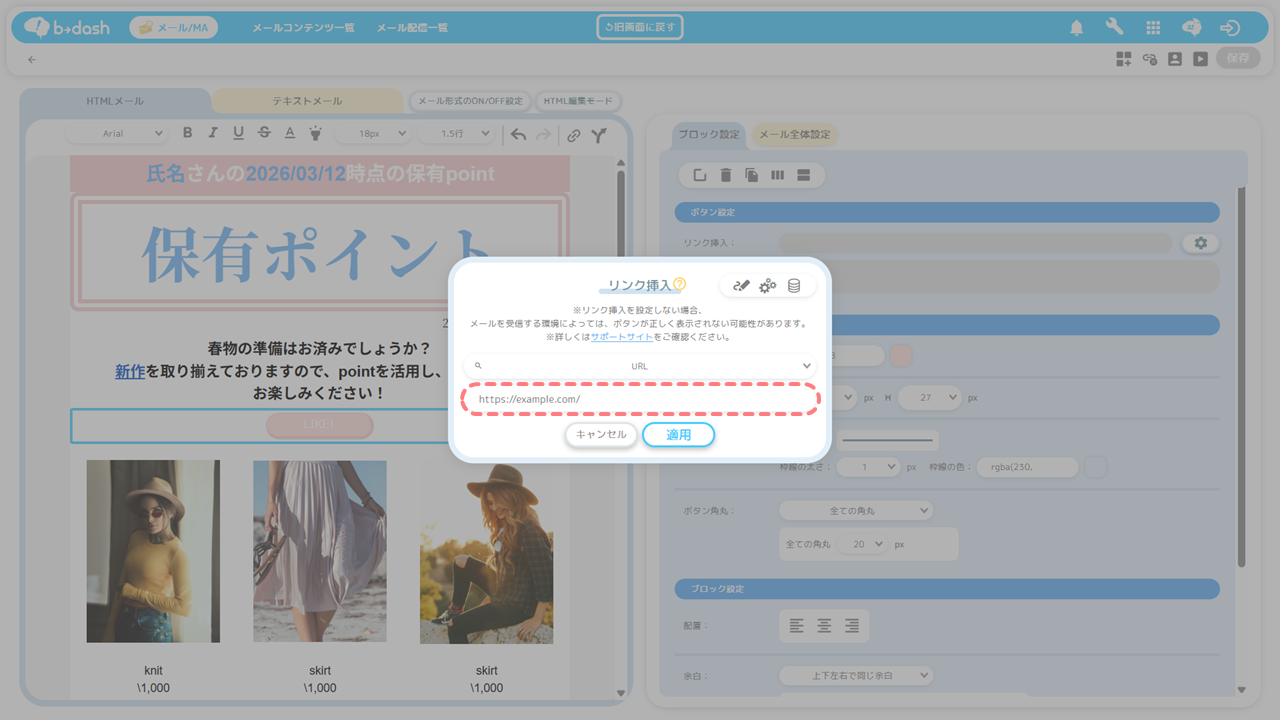The image size is (1280, 720).
Task: Click the 適用 apply button
Action: click(678, 435)
